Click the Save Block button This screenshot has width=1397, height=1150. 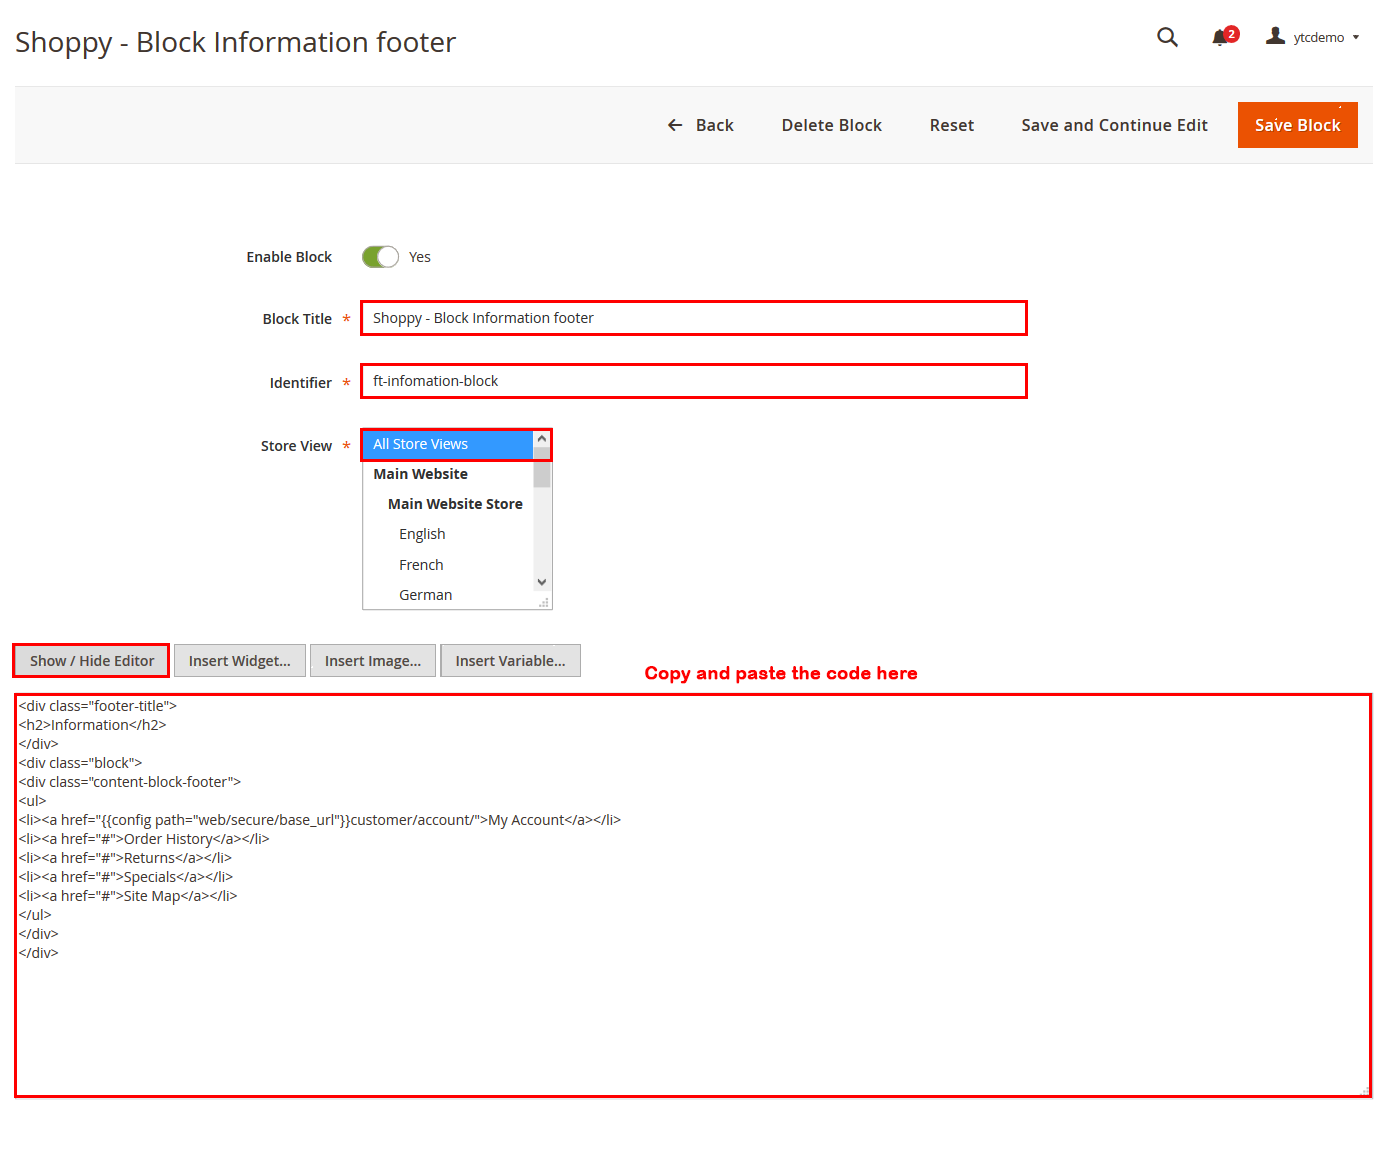tap(1297, 125)
